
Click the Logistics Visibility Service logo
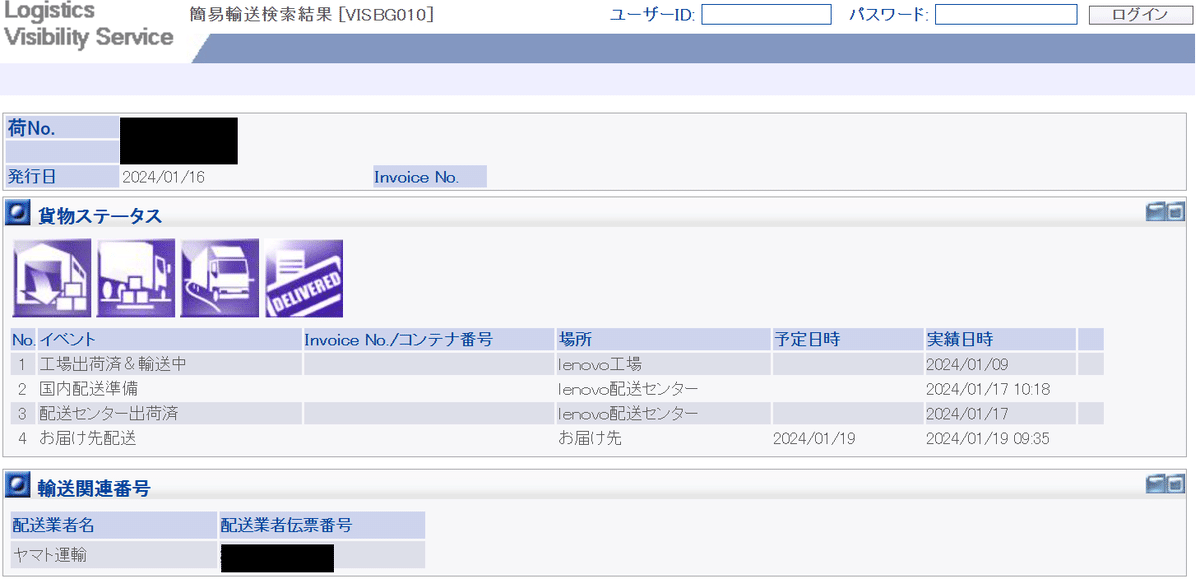[88, 24]
